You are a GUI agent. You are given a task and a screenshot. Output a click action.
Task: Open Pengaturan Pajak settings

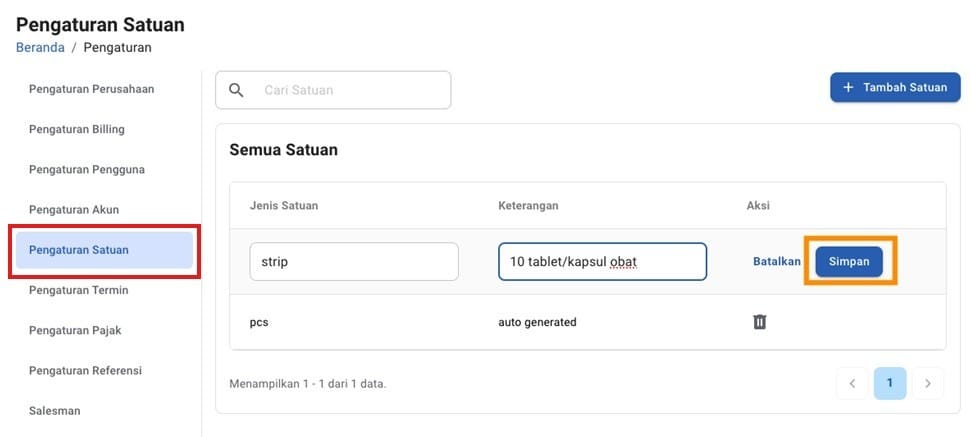coord(75,330)
